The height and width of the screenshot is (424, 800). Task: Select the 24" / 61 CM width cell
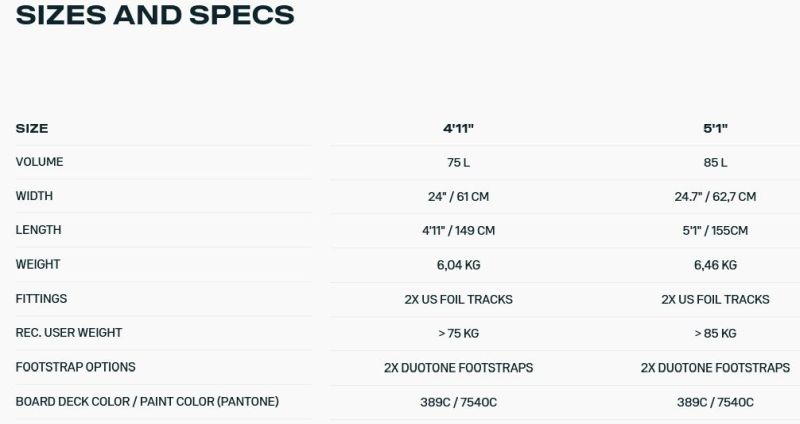tap(458, 196)
